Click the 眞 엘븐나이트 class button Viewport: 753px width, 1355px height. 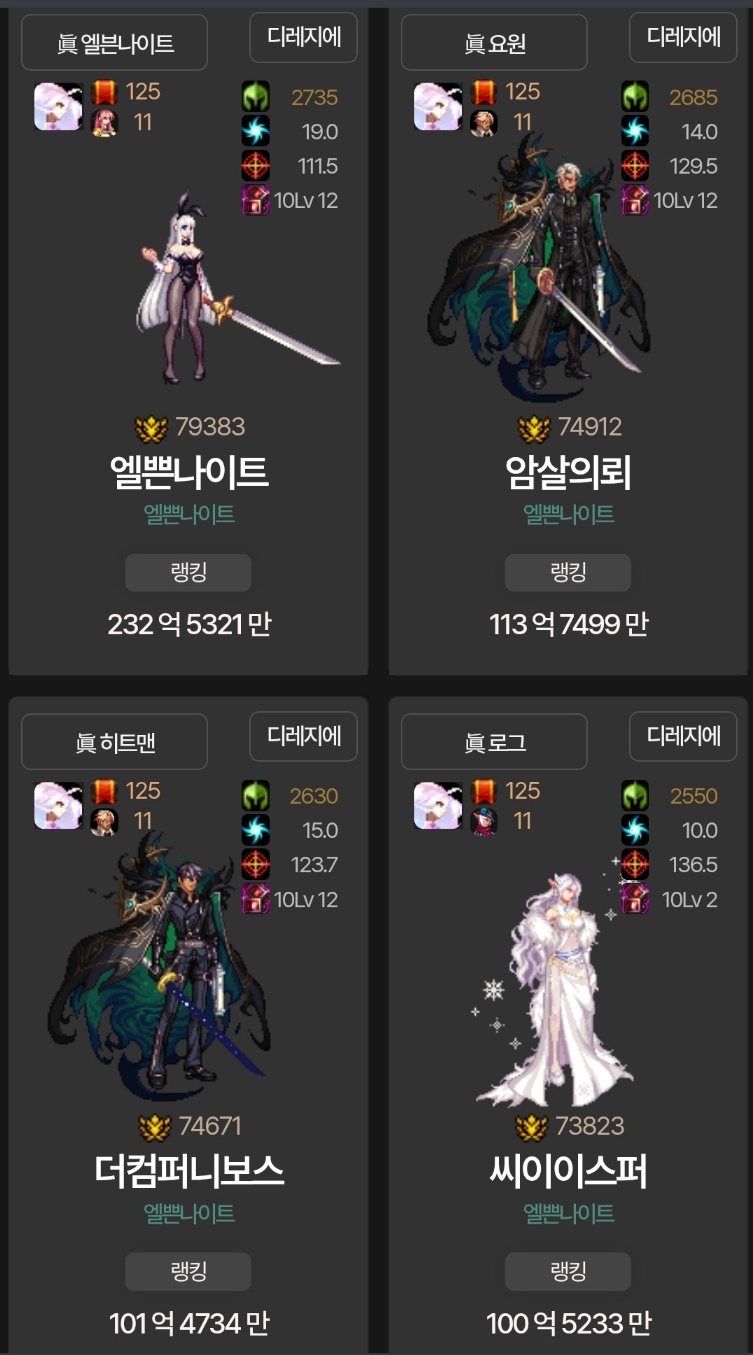114,43
